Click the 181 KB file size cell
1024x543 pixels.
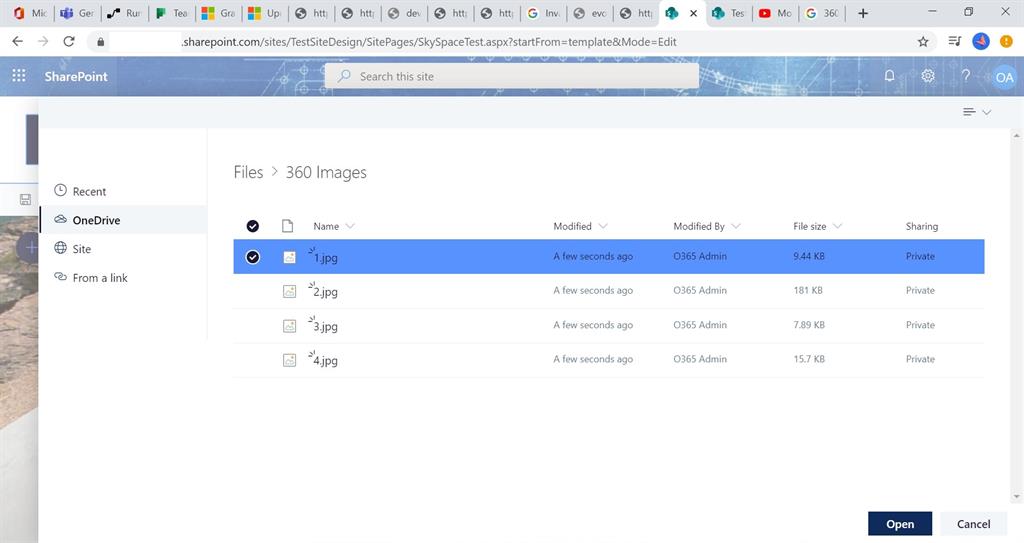808,290
